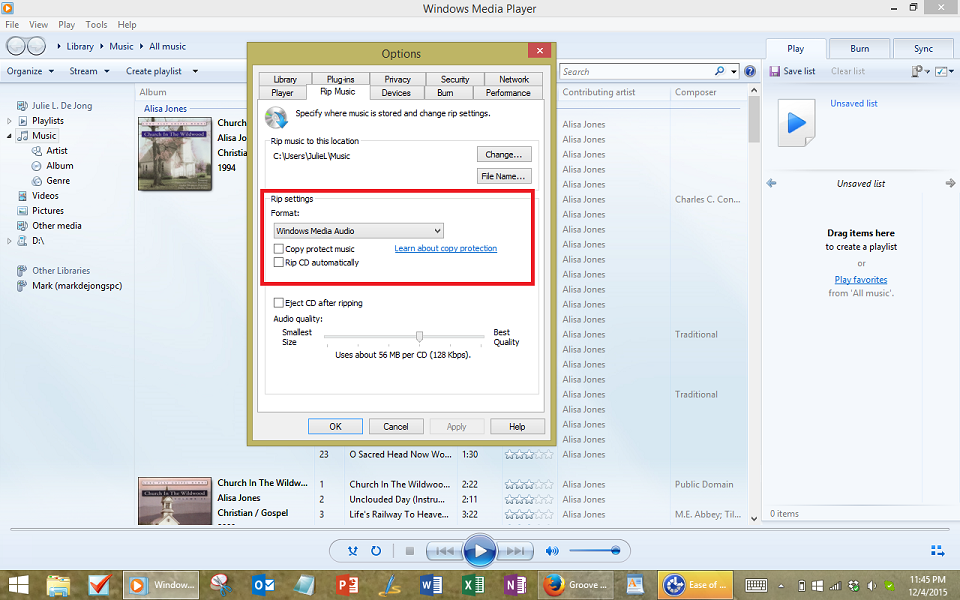This screenshot has height=600, width=960.
Task: Open the Word taskbar icon
Action: pos(431,585)
